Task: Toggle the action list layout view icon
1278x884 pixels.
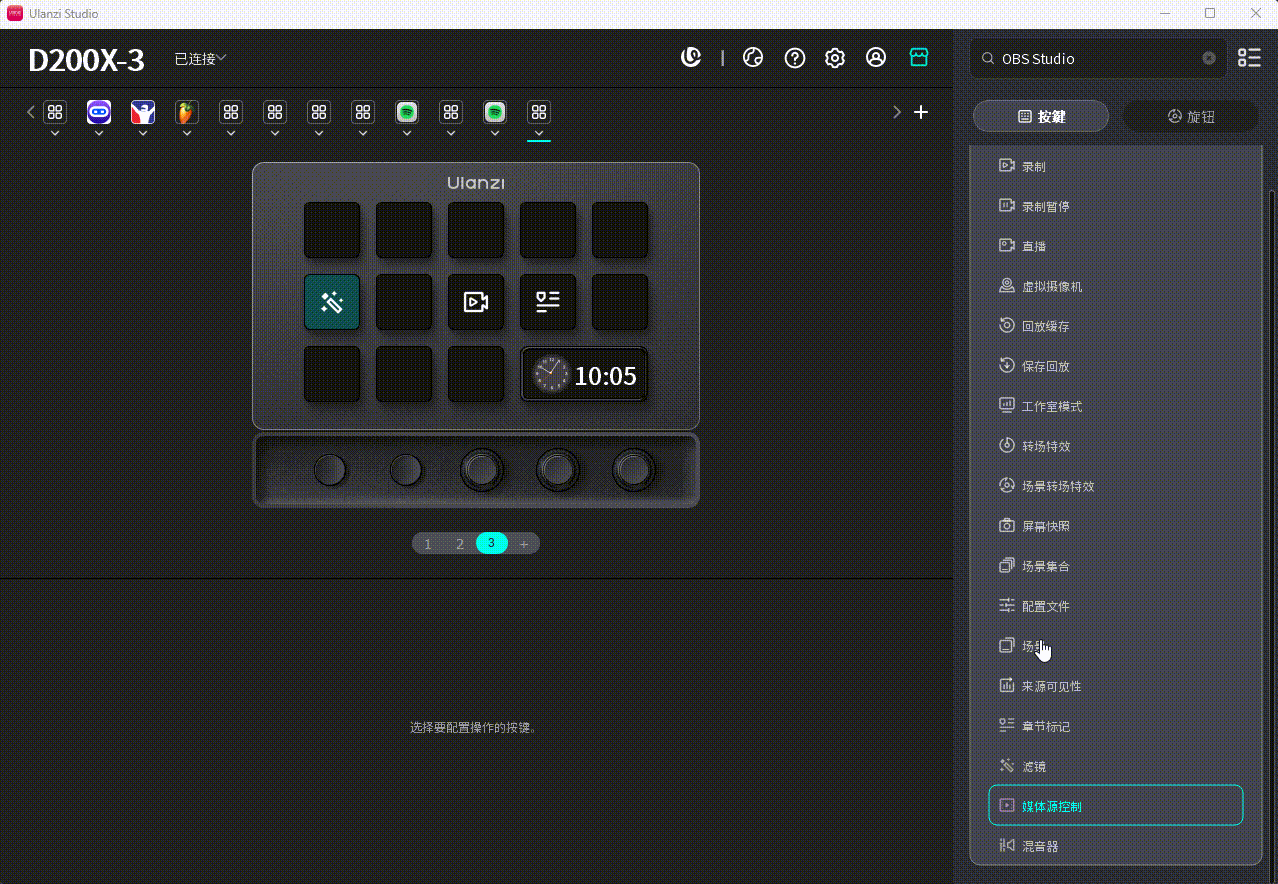Action: click(1248, 57)
